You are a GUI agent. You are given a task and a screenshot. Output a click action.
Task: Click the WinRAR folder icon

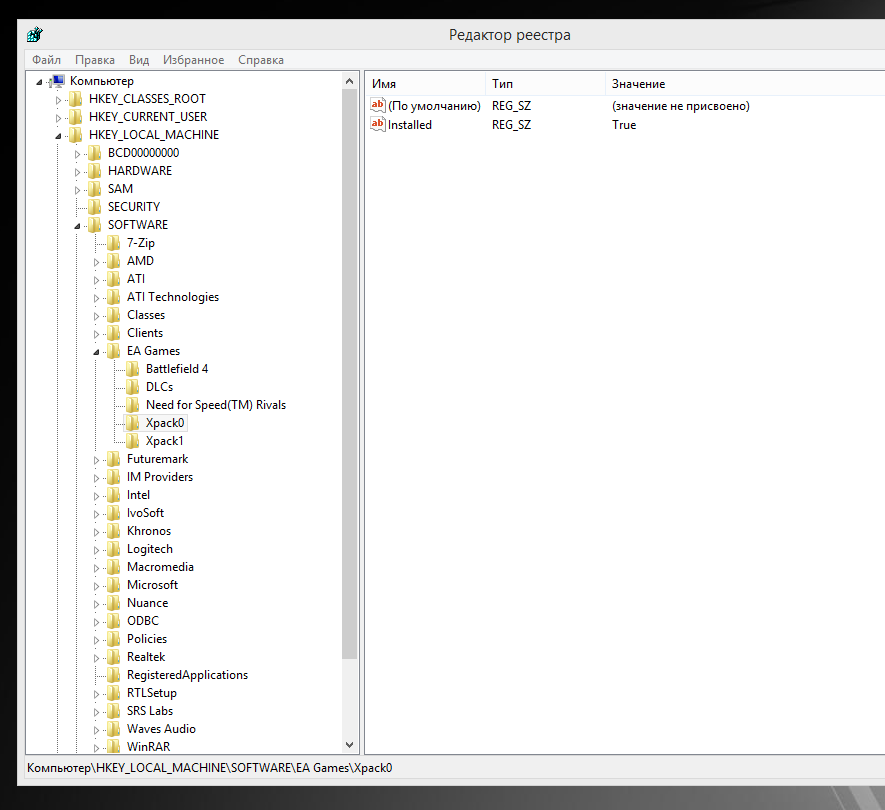coord(114,747)
